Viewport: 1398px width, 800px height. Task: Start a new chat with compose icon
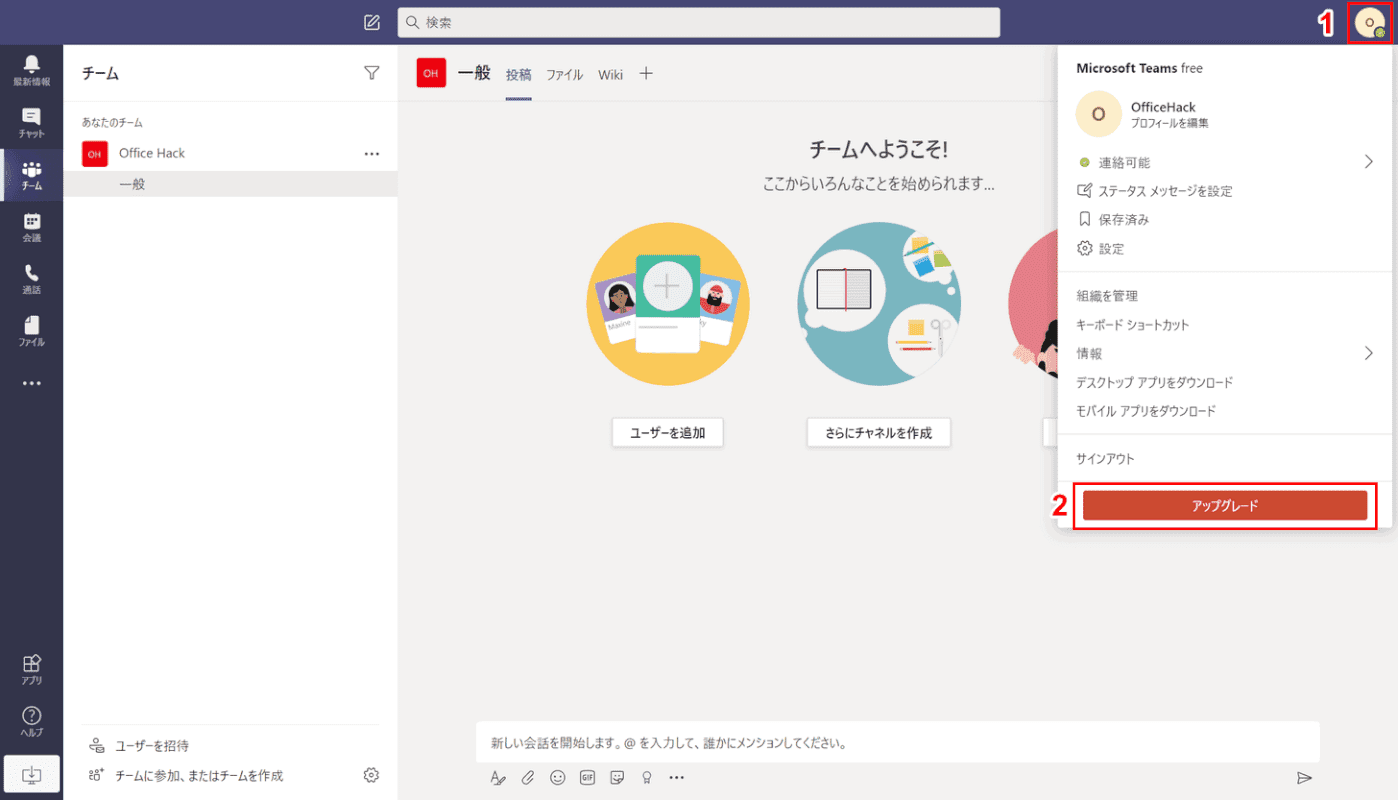(x=372, y=22)
